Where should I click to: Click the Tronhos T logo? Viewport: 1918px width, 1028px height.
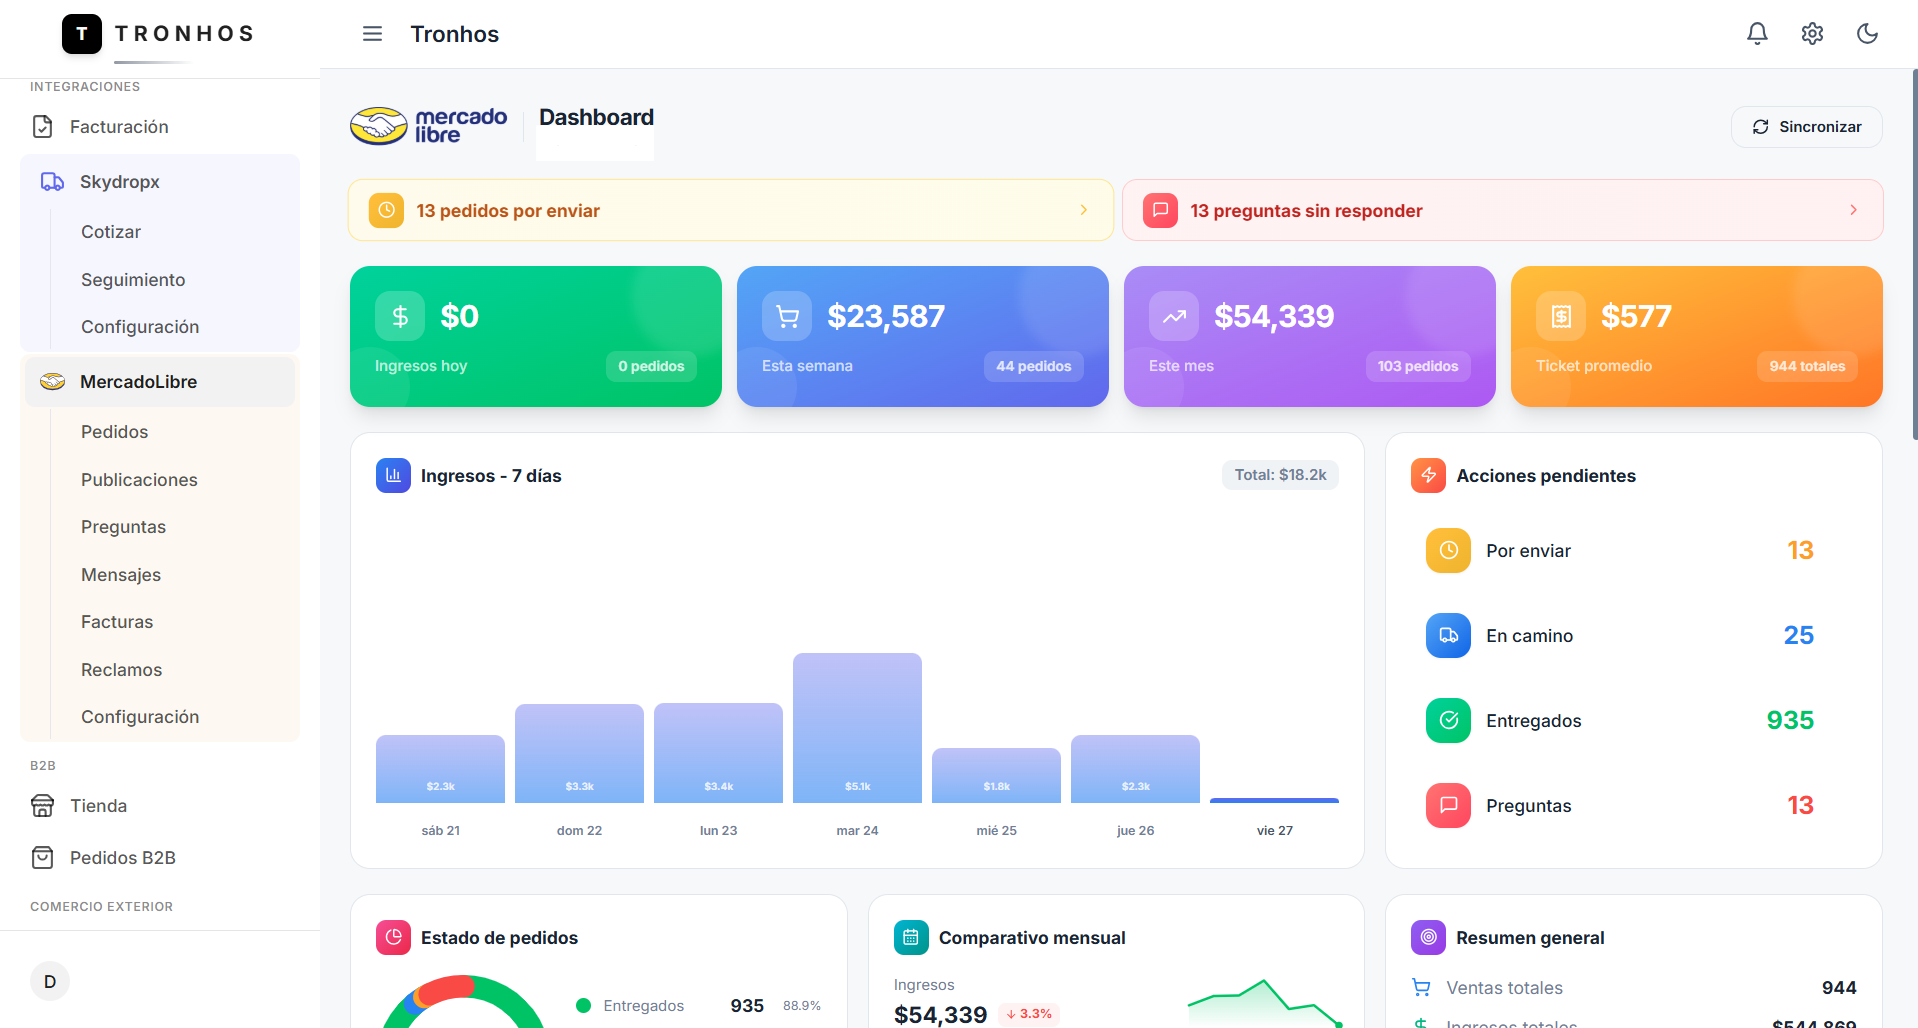[x=82, y=34]
